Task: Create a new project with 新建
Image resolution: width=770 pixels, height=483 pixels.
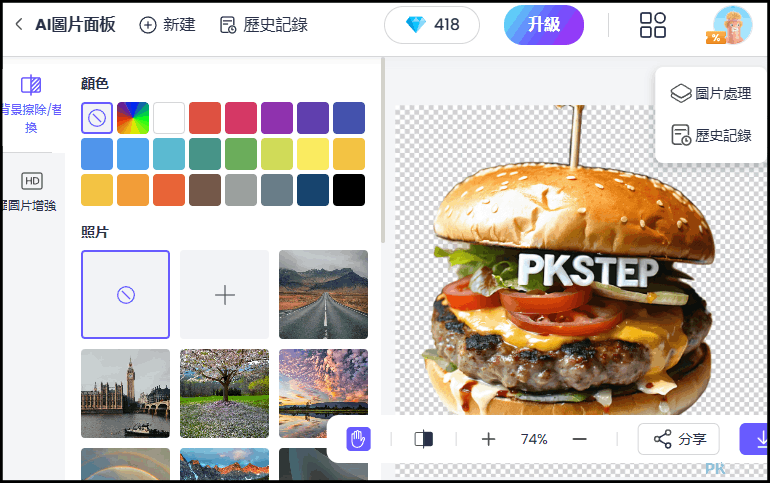Action: point(167,25)
